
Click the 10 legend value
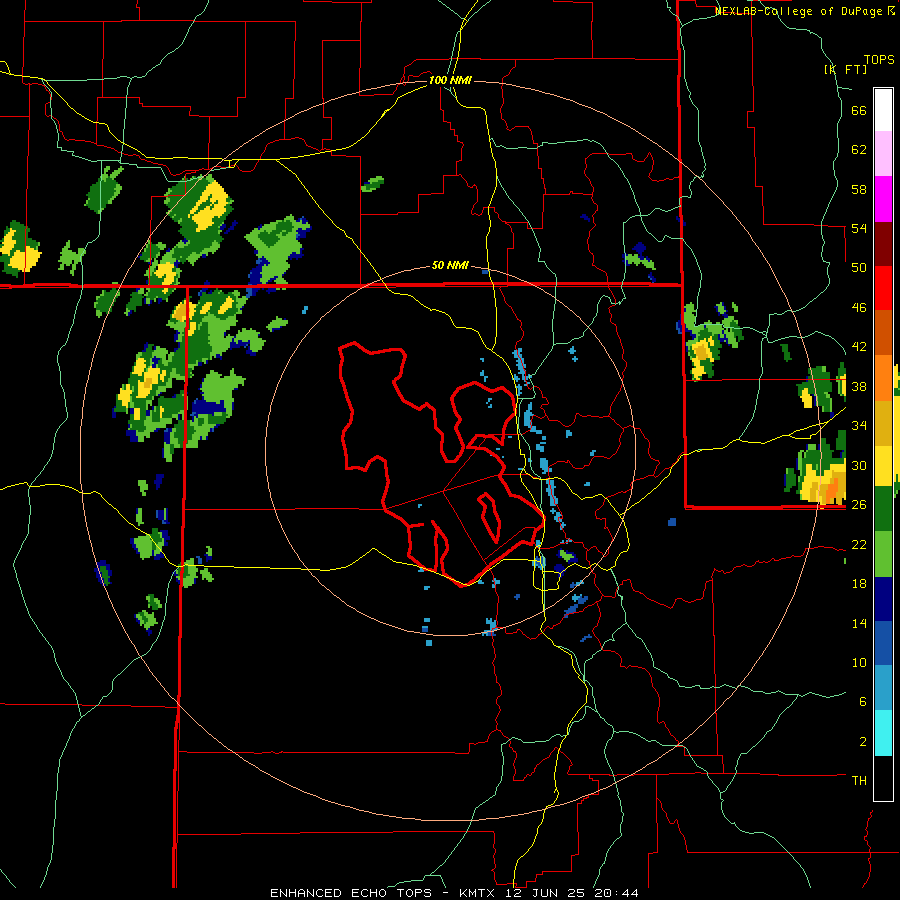coord(859,662)
